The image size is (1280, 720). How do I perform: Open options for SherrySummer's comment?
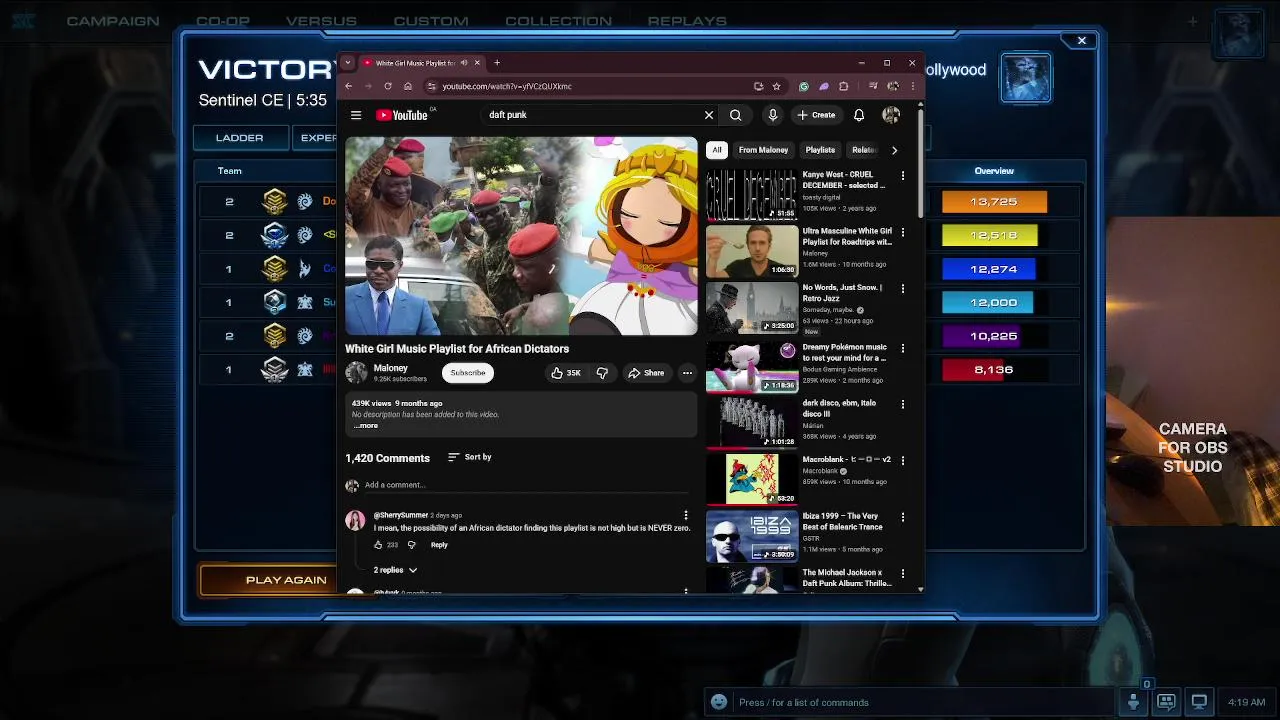pyautogui.click(x=686, y=516)
